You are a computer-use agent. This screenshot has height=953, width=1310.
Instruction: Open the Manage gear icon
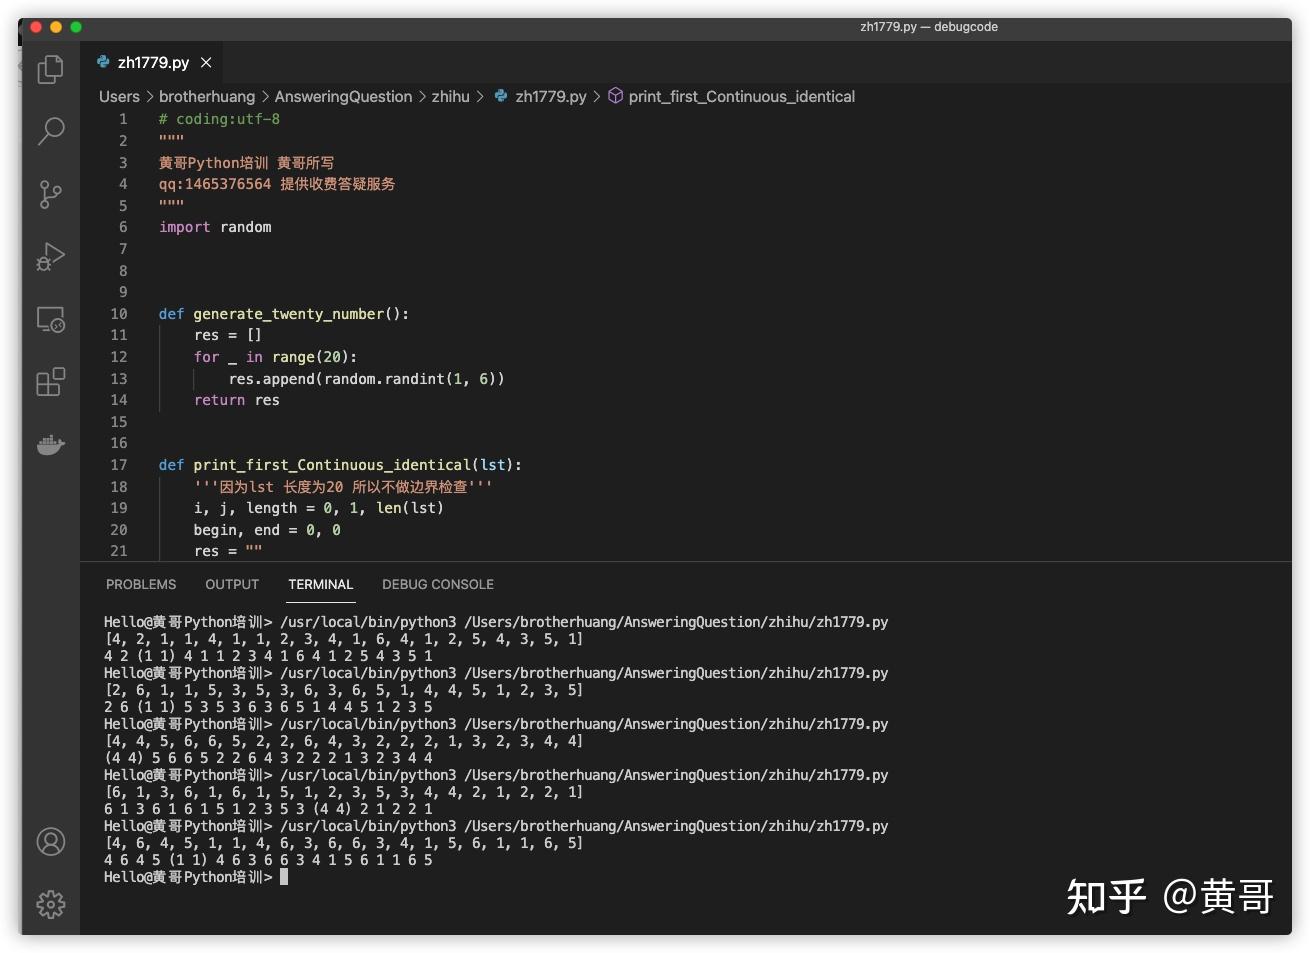point(50,904)
